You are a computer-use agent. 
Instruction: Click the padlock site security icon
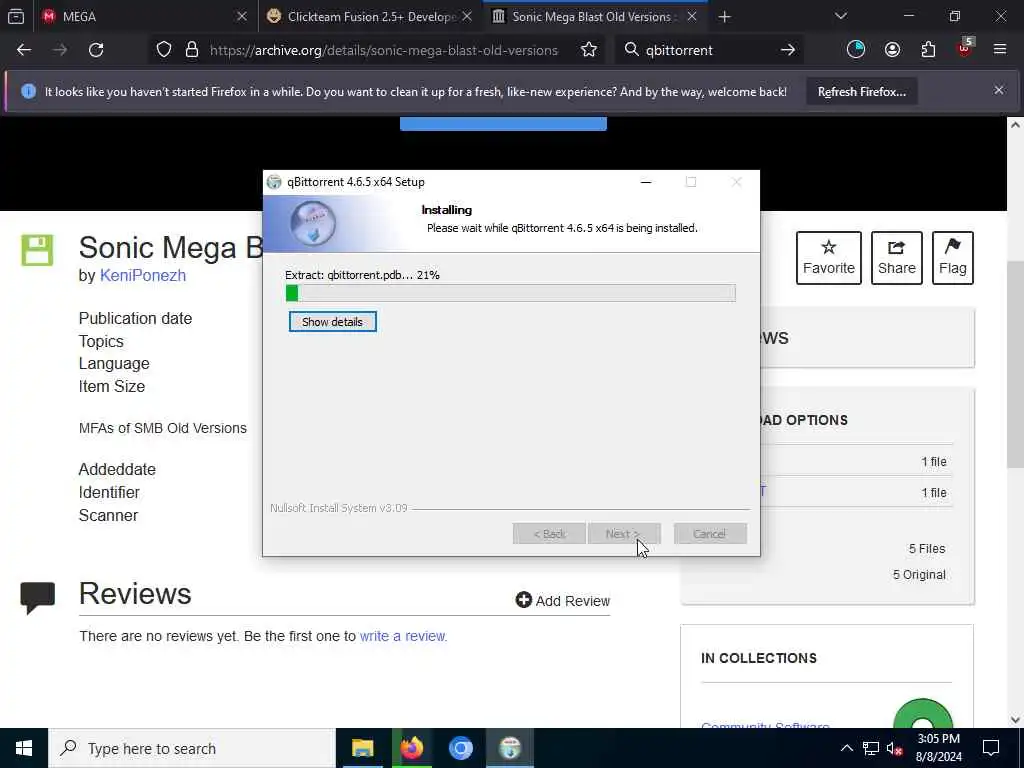tap(192, 50)
